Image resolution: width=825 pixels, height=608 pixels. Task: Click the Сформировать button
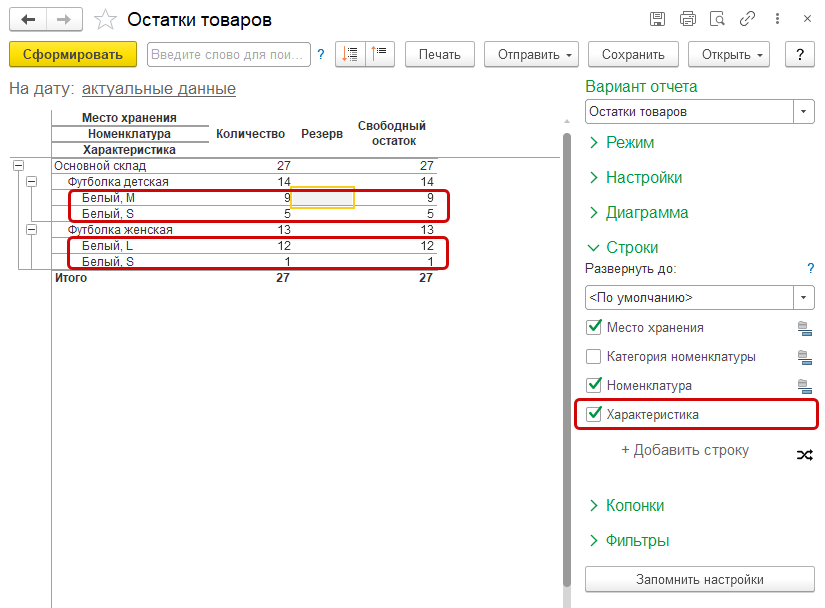coord(73,54)
